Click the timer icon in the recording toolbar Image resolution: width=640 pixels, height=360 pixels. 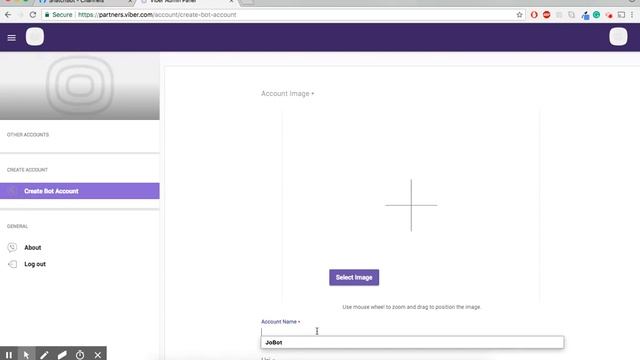point(80,355)
